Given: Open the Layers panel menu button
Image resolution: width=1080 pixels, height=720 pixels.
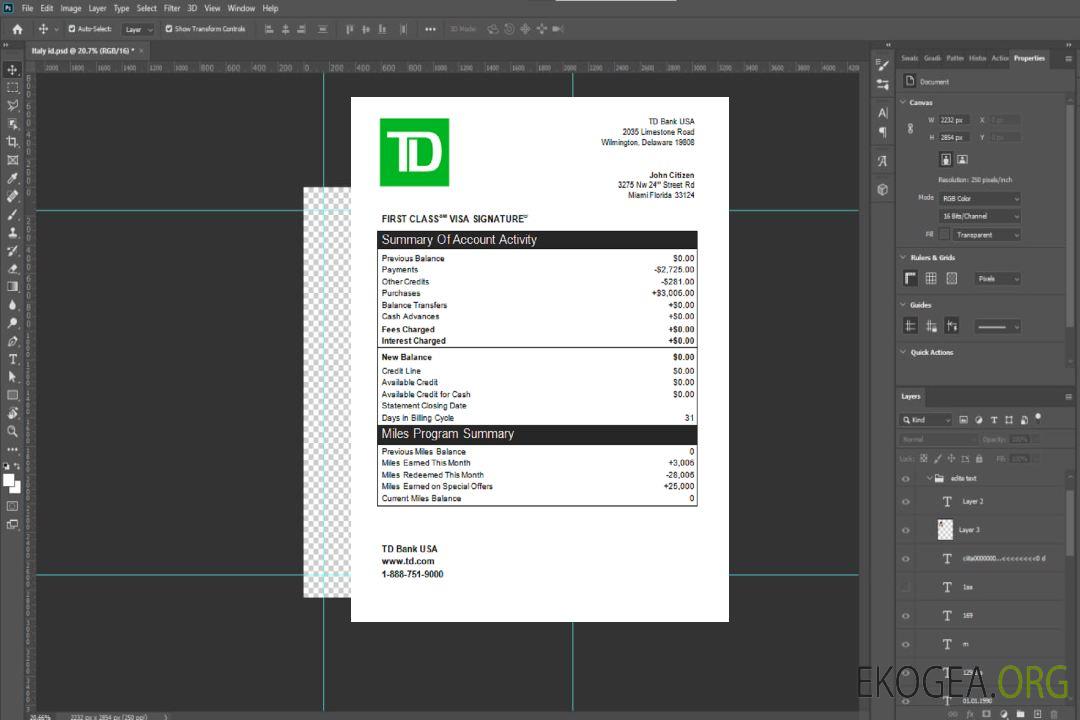Looking at the screenshot, I should tap(1068, 397).
